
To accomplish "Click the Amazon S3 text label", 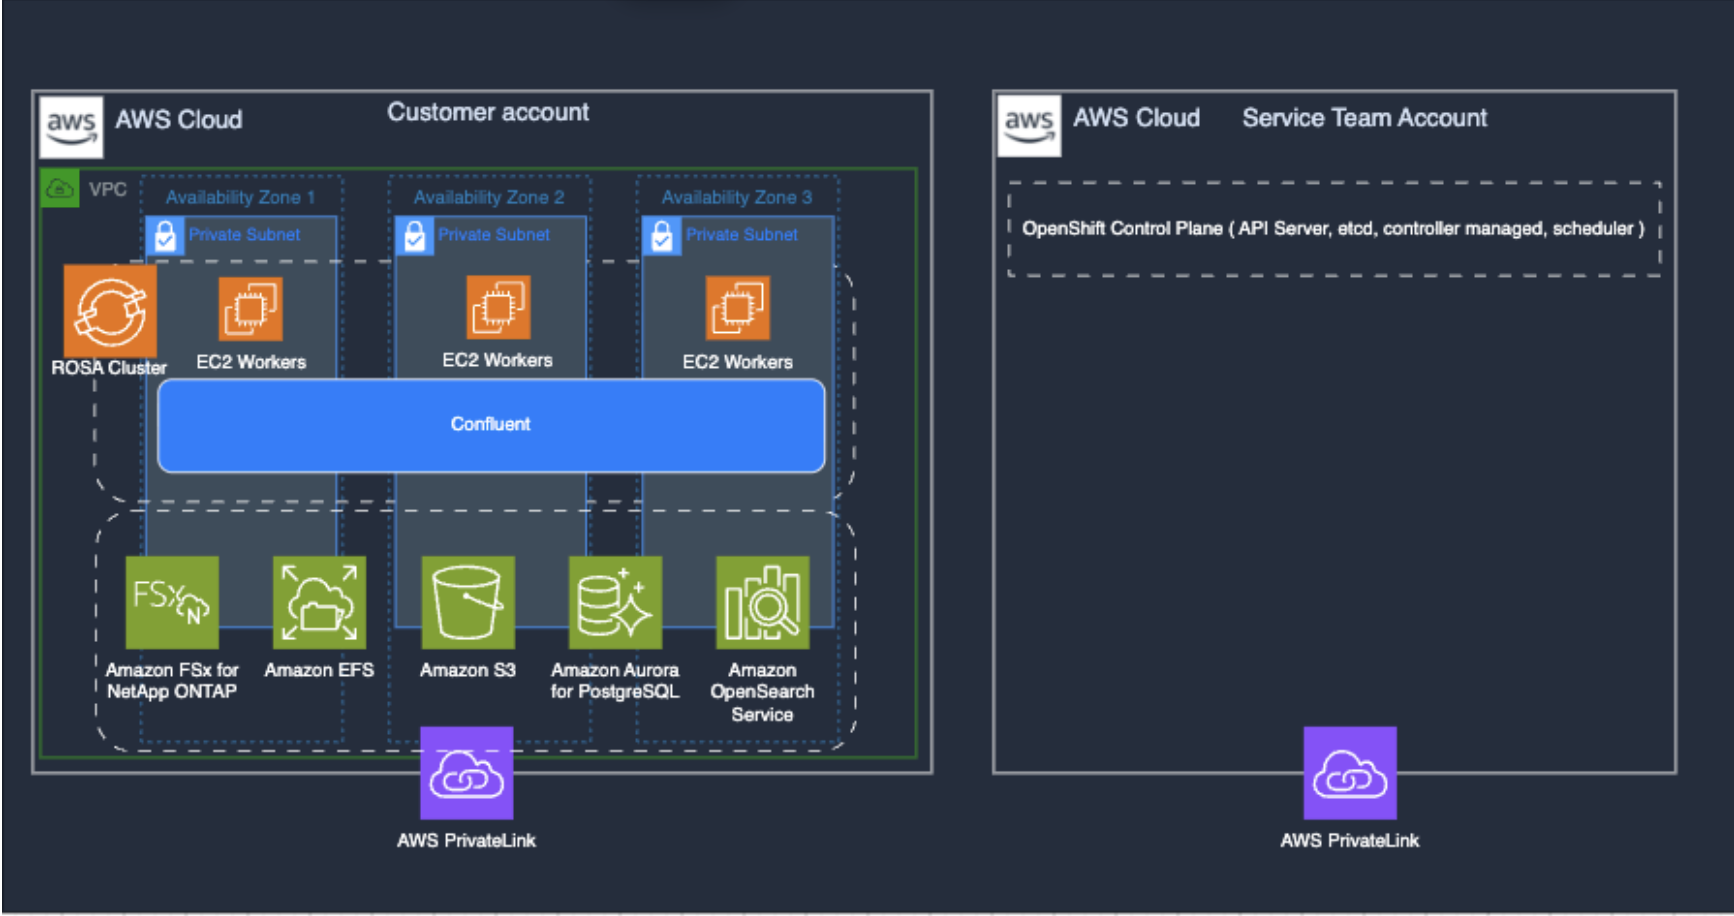I will pyautogui.click(x=468, y=670).
